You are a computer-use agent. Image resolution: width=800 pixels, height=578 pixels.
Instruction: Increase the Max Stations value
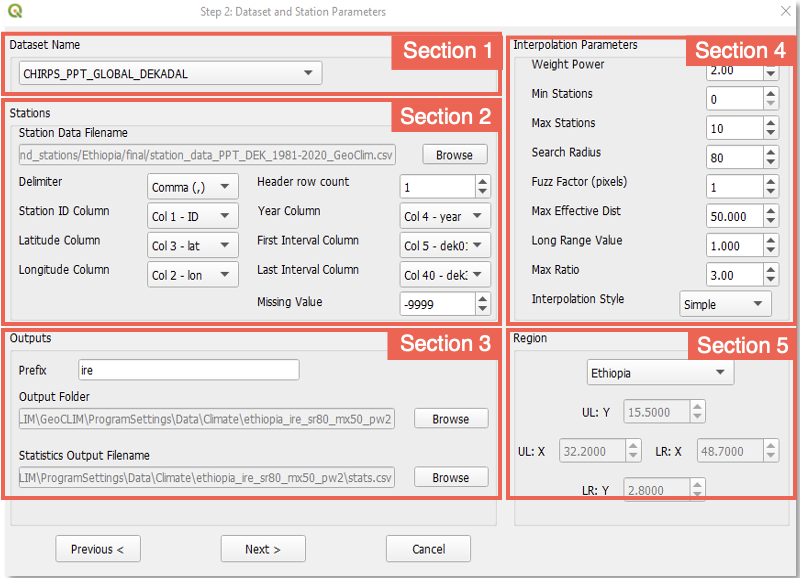tap(770, 123)
